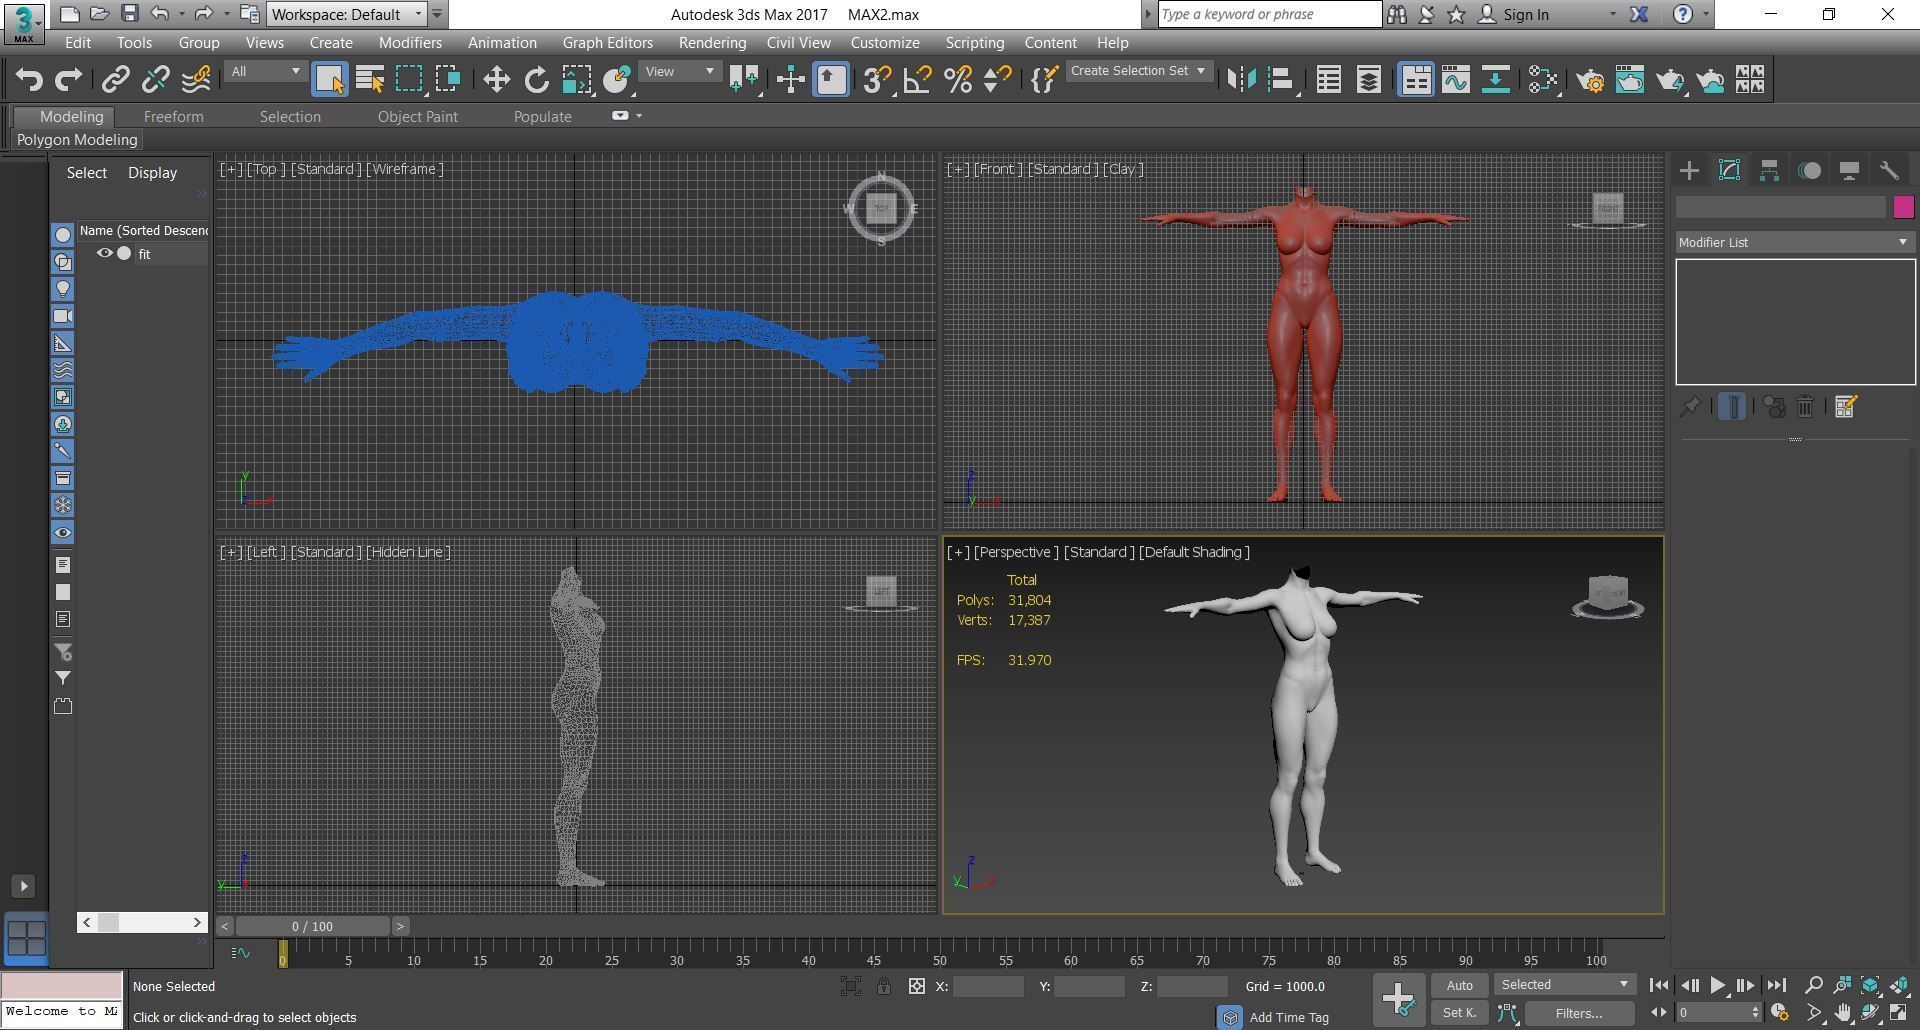The width and height of the screenshot is (1920, 1030).
Task: Open the Curve Editor
Action: pyautogui.click(x=1455, y=79)
